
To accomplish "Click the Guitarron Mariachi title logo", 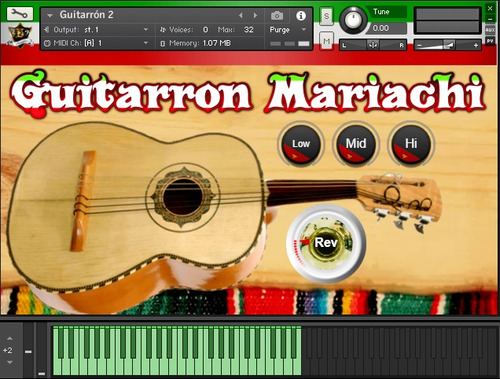I will (248, 92).
